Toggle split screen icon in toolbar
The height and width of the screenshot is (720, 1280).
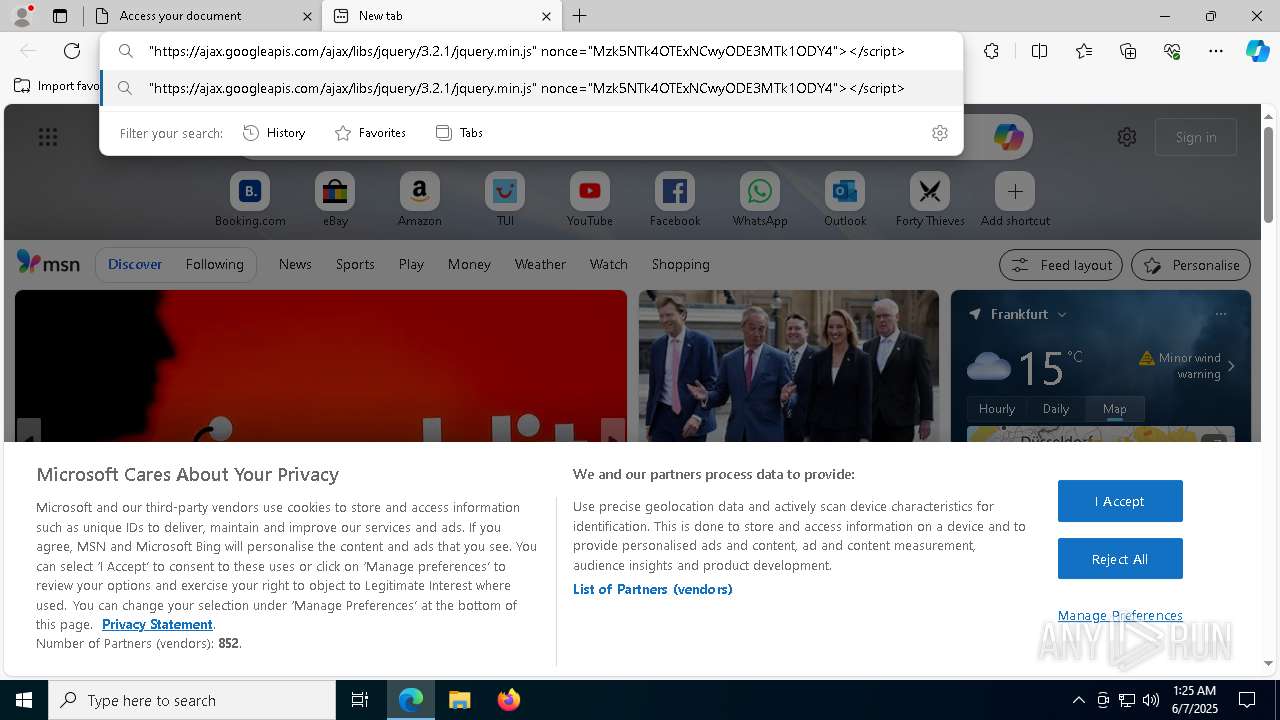pyautogui.click(x=1039, y=51)
